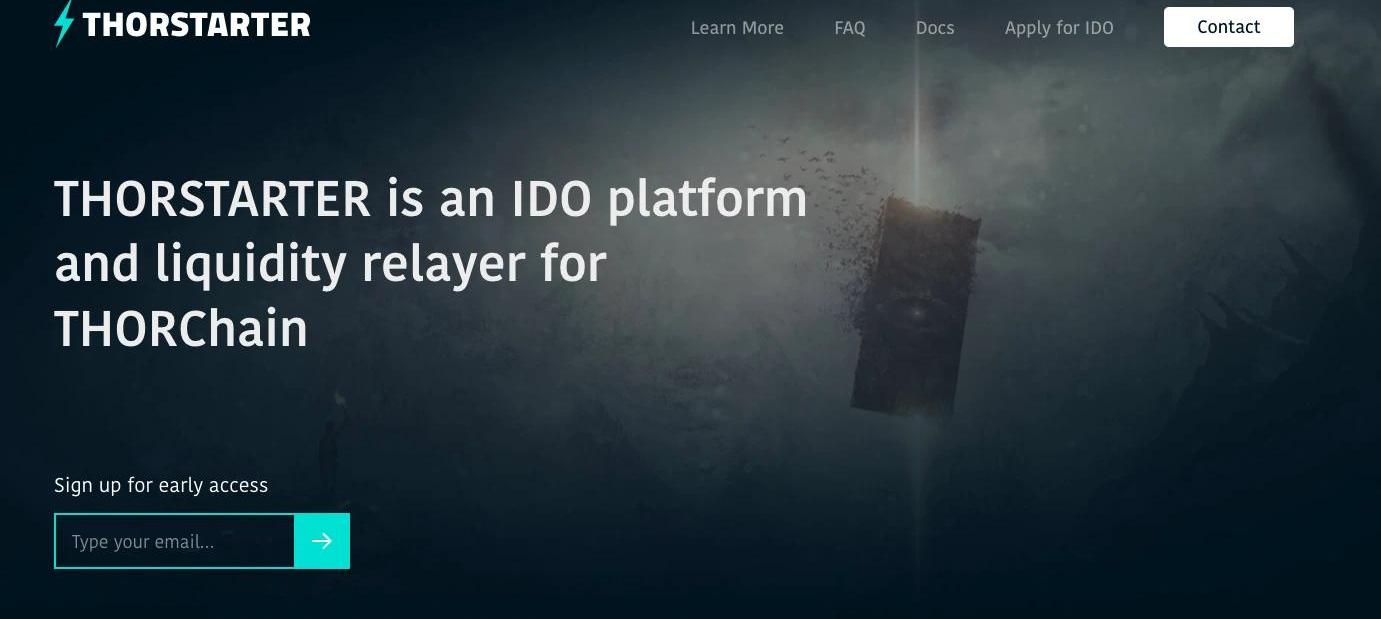Click the headline 'THORSTARTER is an IDO platform'
This screenshot has height=619, width=1381.
click(x=431, y=198)
